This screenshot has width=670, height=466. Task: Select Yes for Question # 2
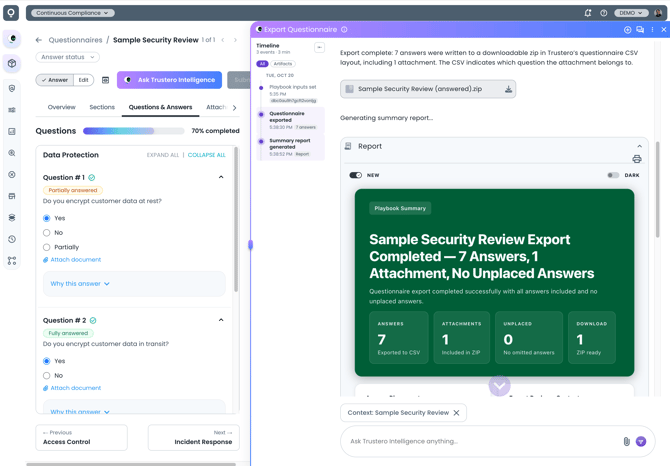[x=47, y=361]
